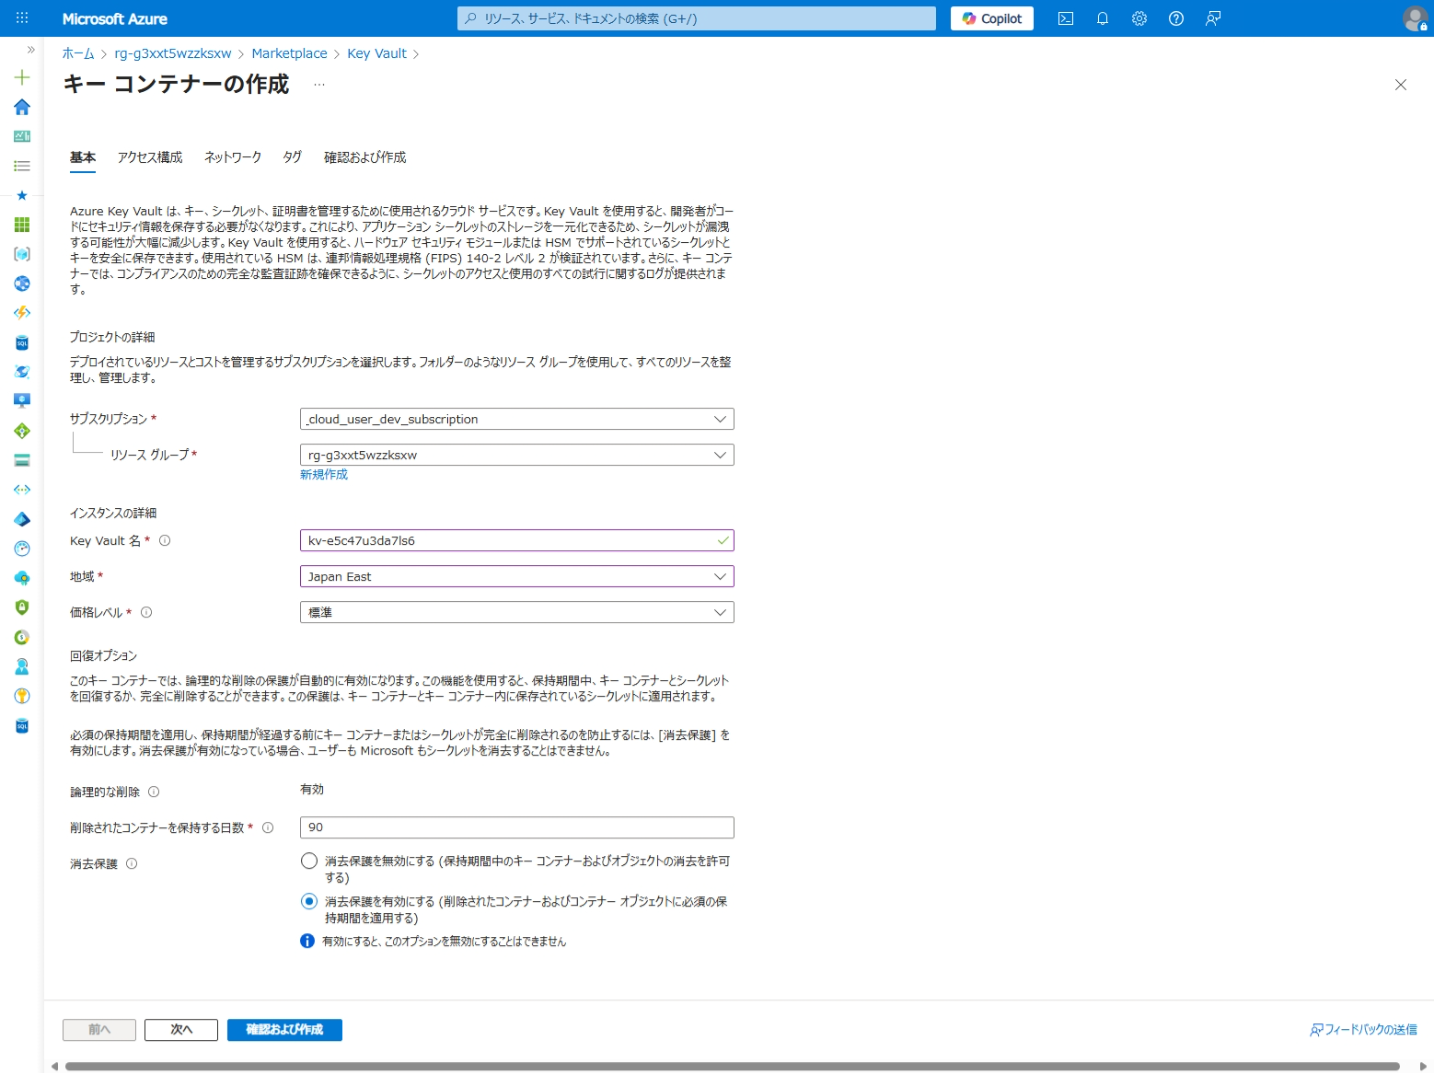Switch to the ネットワーク tab

(x=232, y=157)
